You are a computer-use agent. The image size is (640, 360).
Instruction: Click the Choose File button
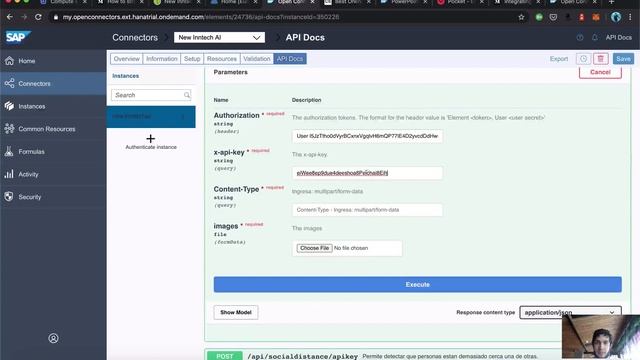pos(314,248)
